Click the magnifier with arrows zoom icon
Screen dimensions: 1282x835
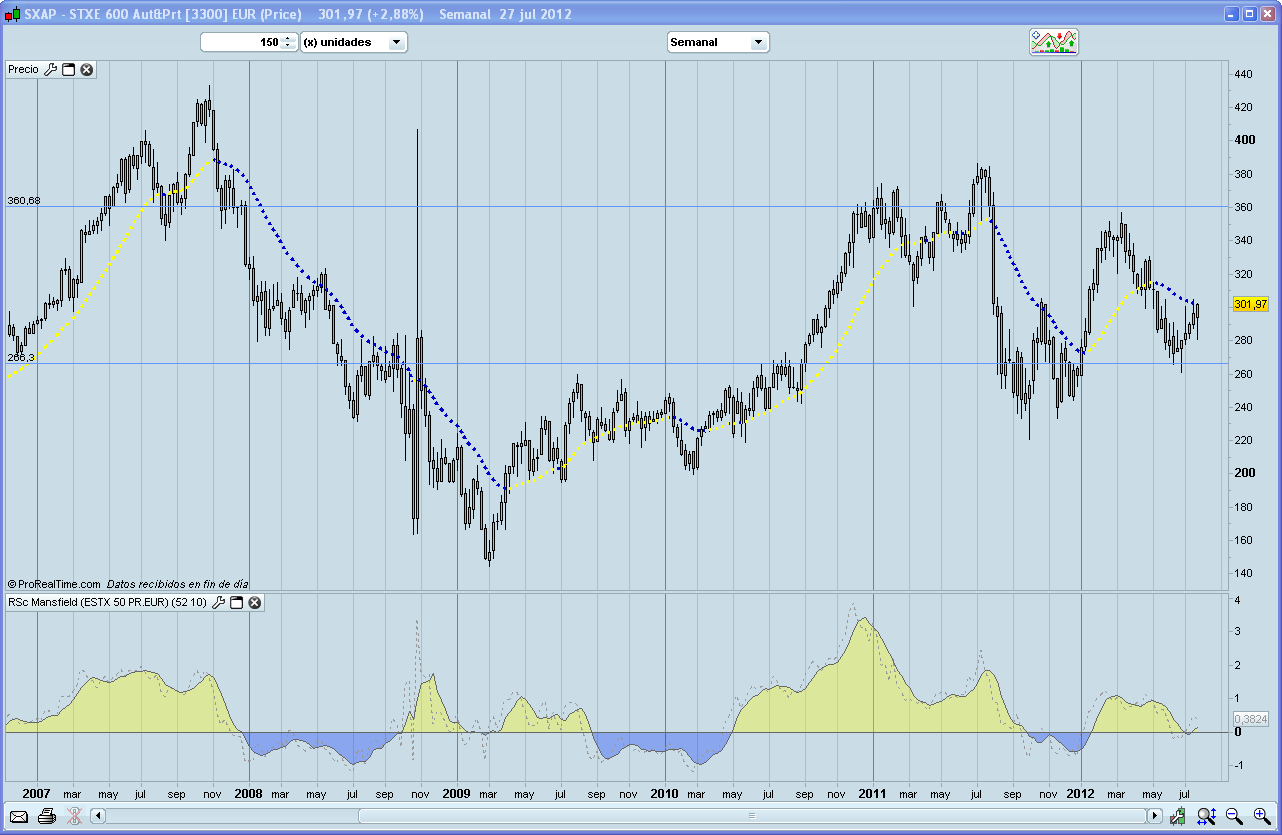[x=1206, y=816]
